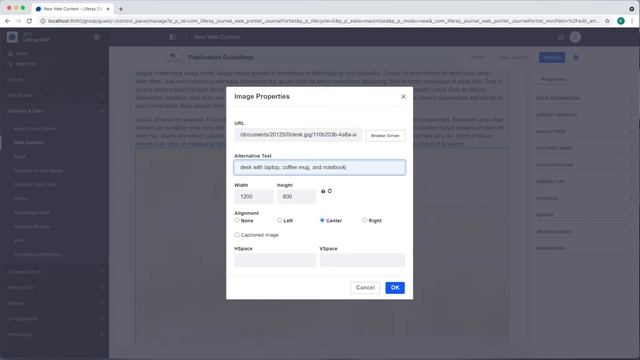640x360 pixels.
Task: Click the Save as Draft button
Action: click(514, 58)
